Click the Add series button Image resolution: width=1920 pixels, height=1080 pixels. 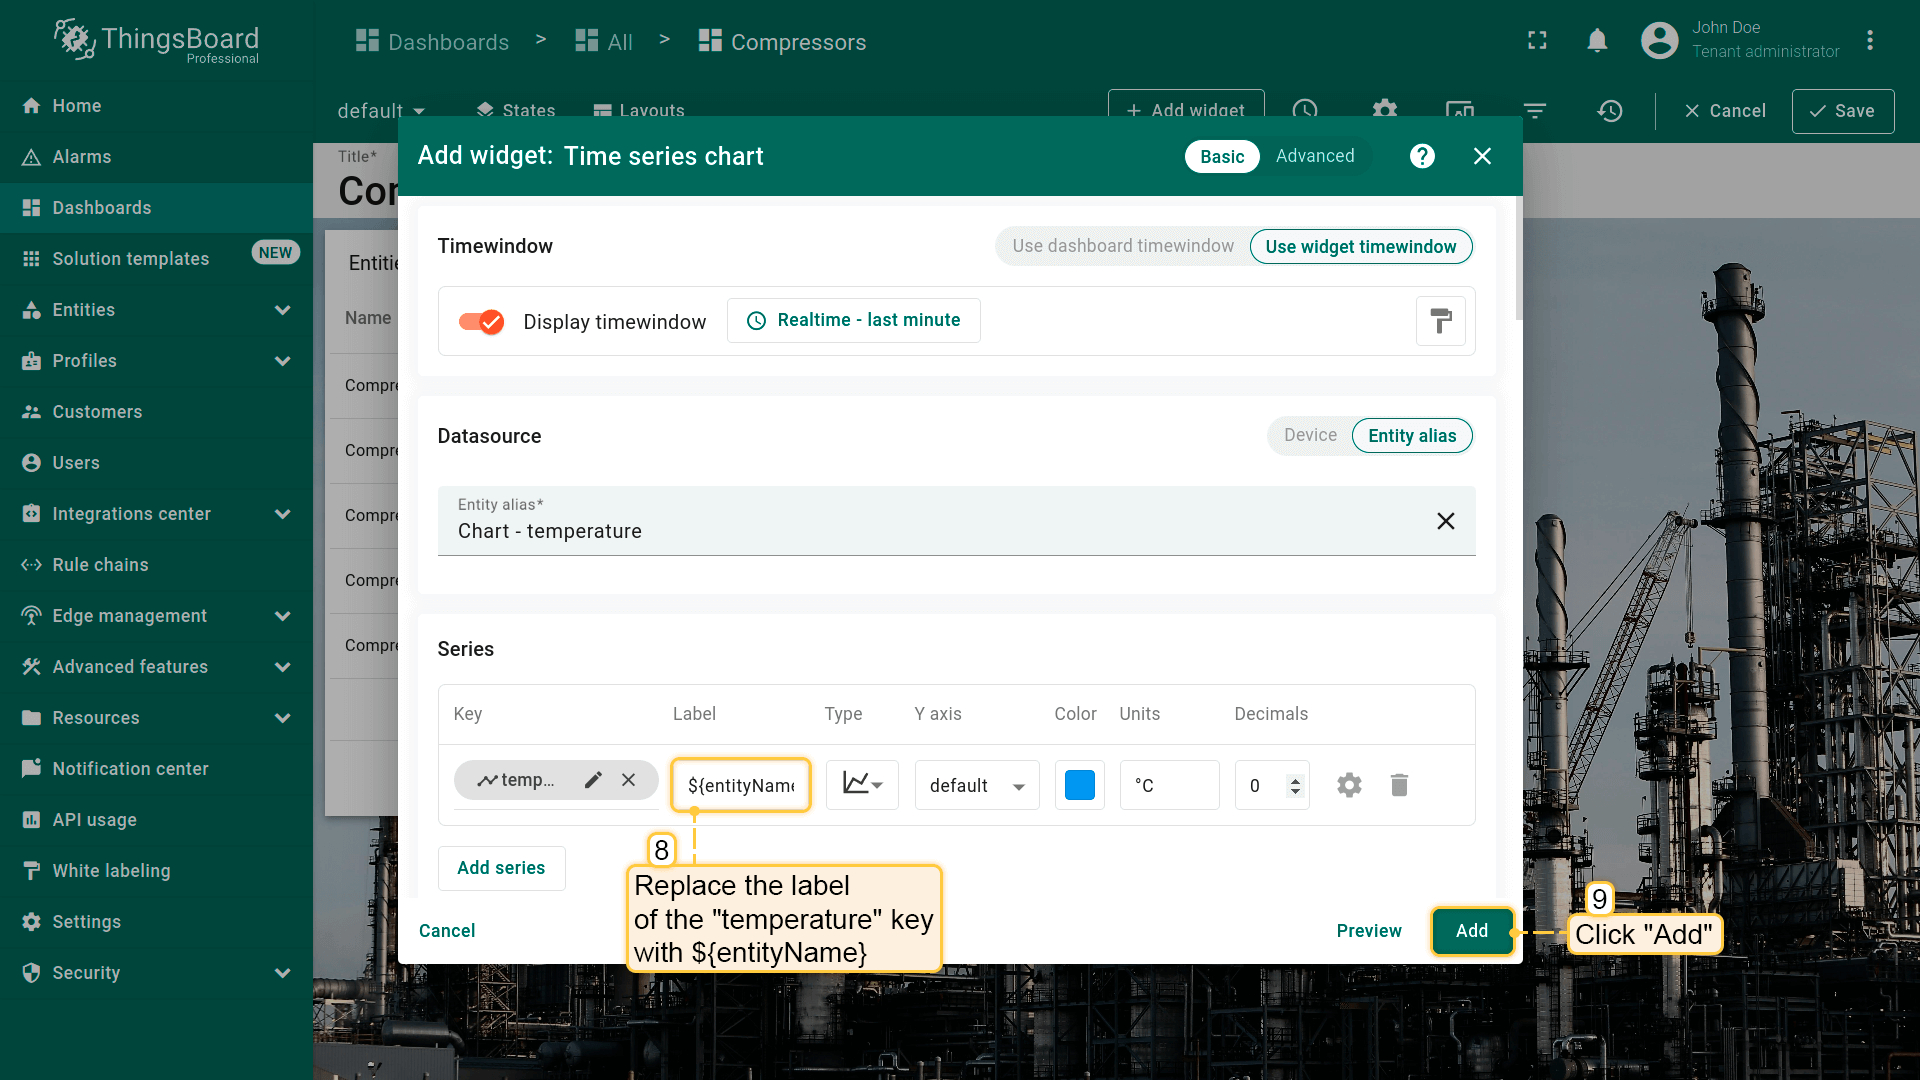[x=501, y=868]
